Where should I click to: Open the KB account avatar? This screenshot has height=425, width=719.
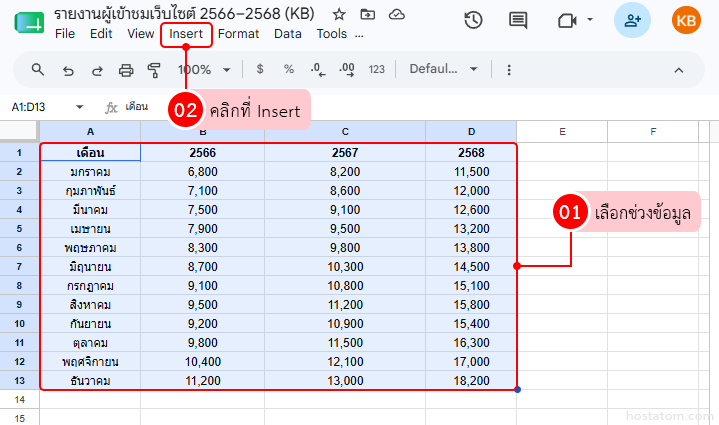(x=686, y=21)
